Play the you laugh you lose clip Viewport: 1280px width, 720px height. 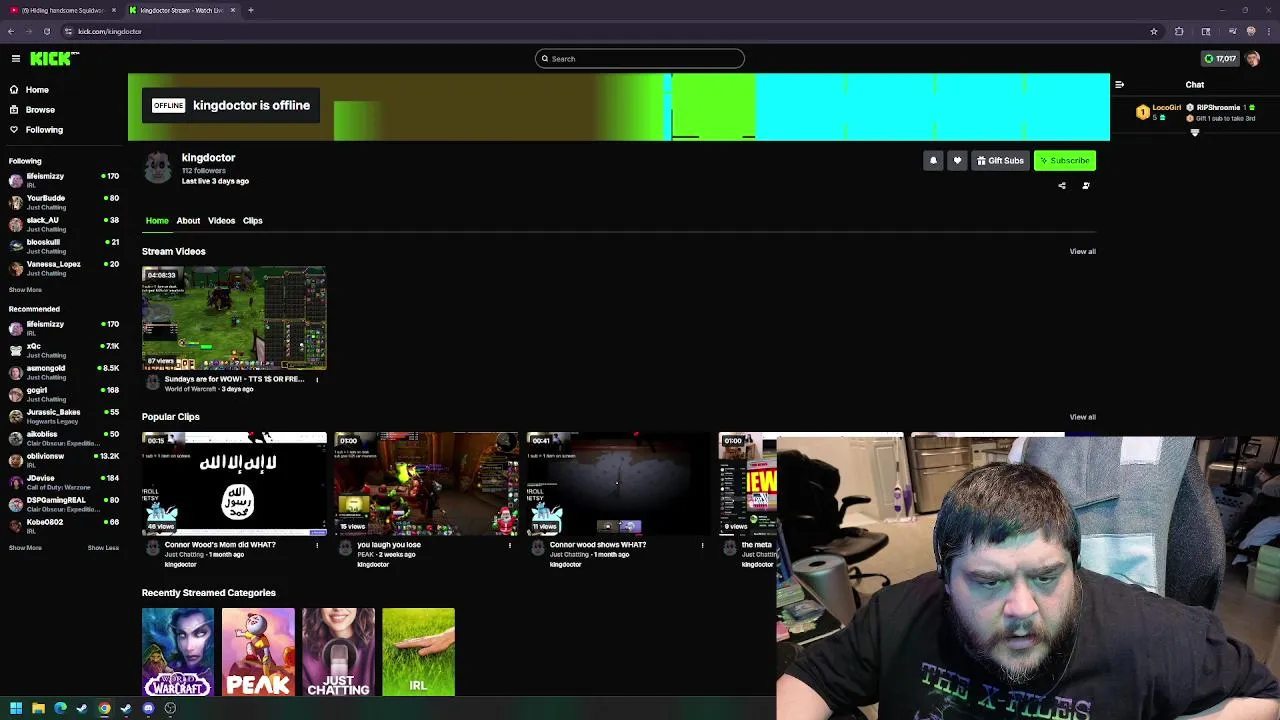[426, 484]
